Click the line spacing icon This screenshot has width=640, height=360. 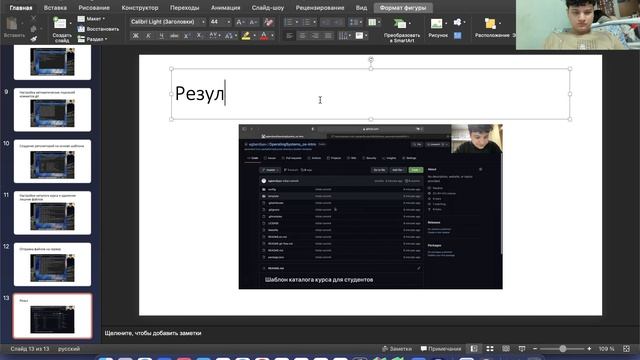(x=353, y=22)
